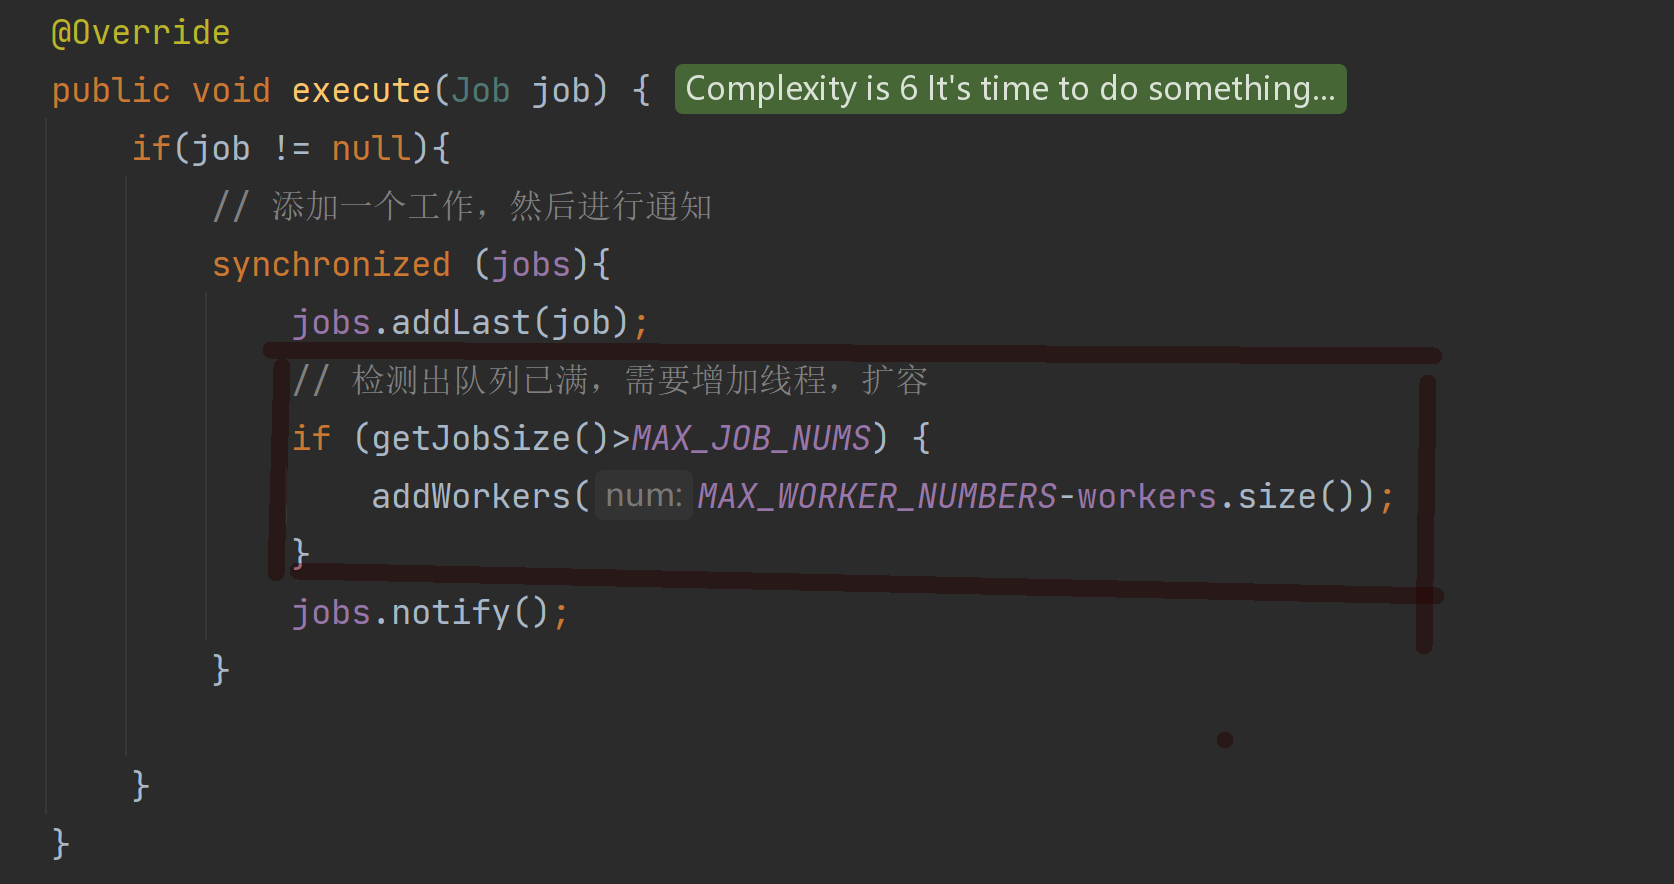
Task: Place cursor on 'if(job != null){' line
Action: (291, 149)
